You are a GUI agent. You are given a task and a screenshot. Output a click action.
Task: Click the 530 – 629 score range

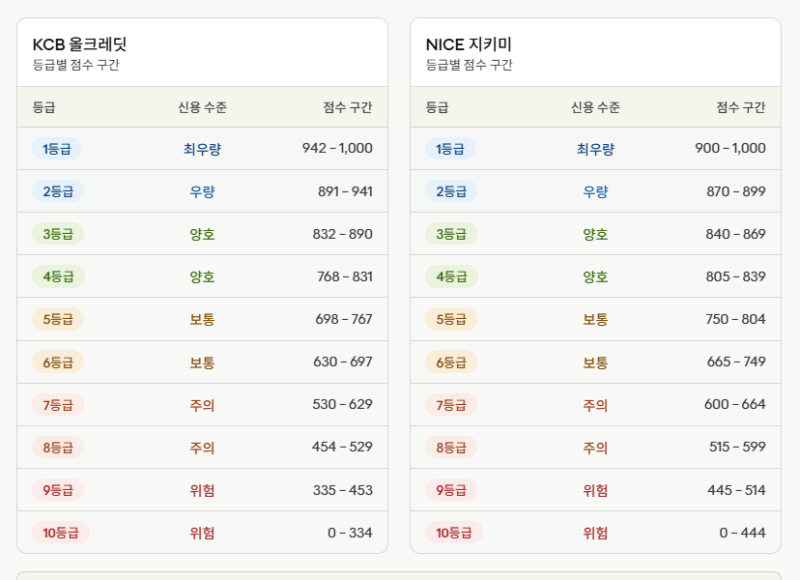coord(342,405)
